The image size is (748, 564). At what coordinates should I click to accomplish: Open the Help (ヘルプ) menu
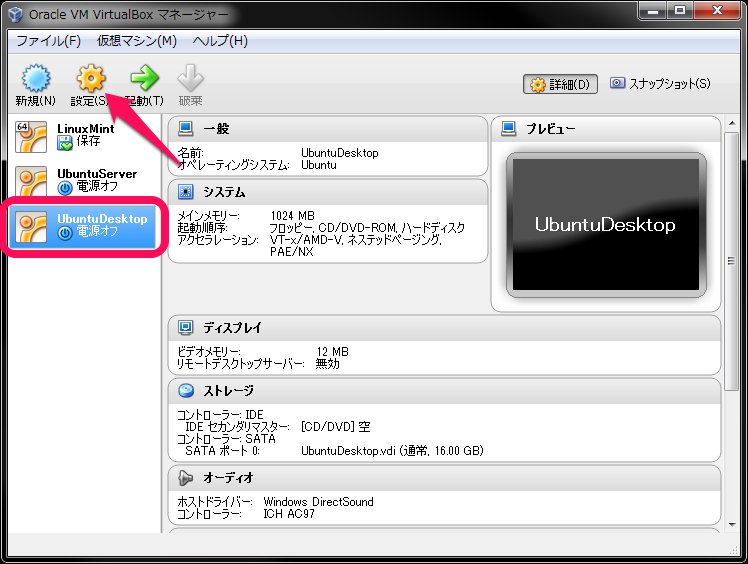click(220, 41)
